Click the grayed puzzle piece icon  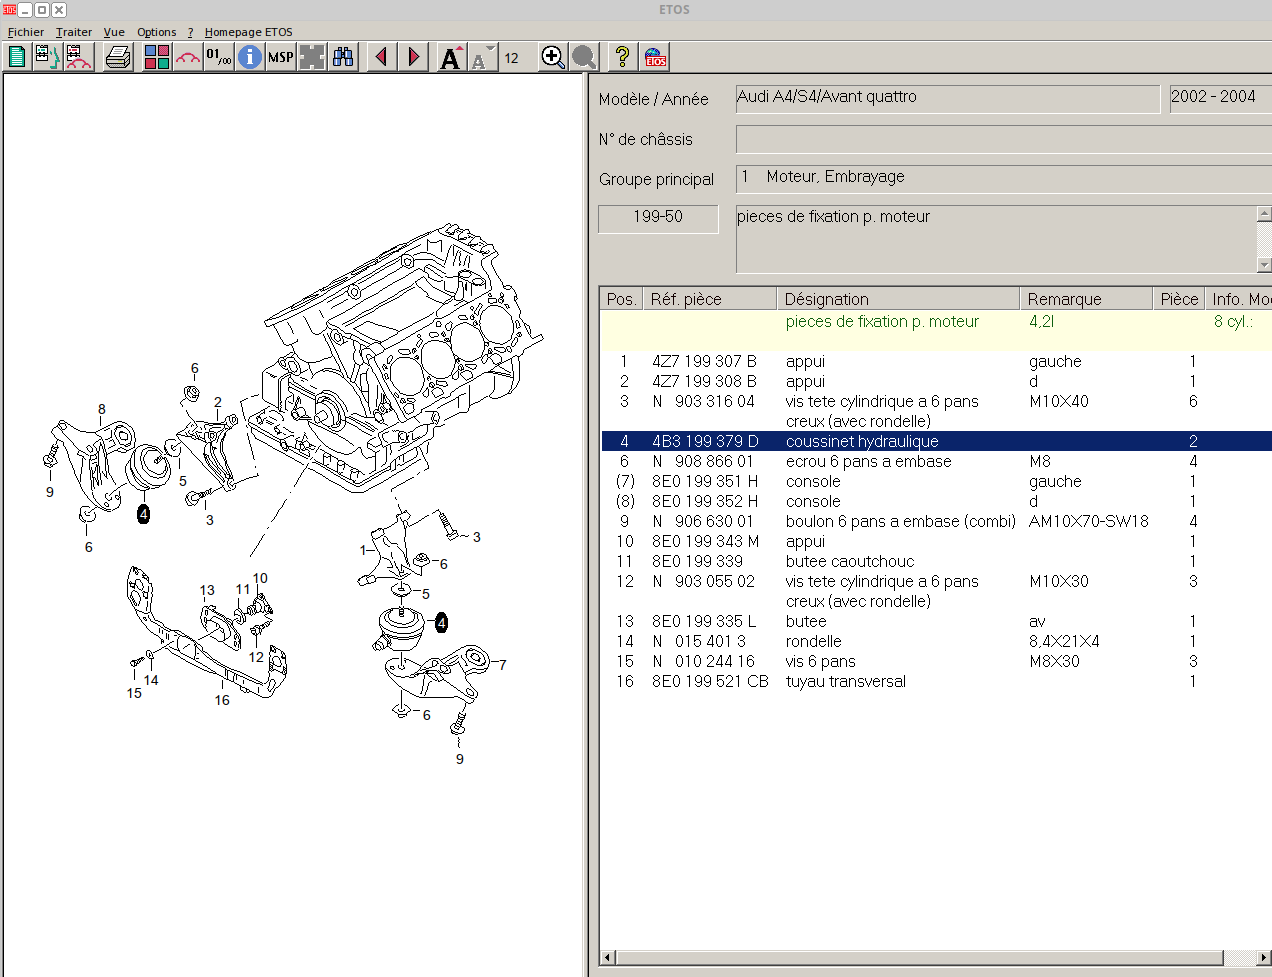coord(312,57)
